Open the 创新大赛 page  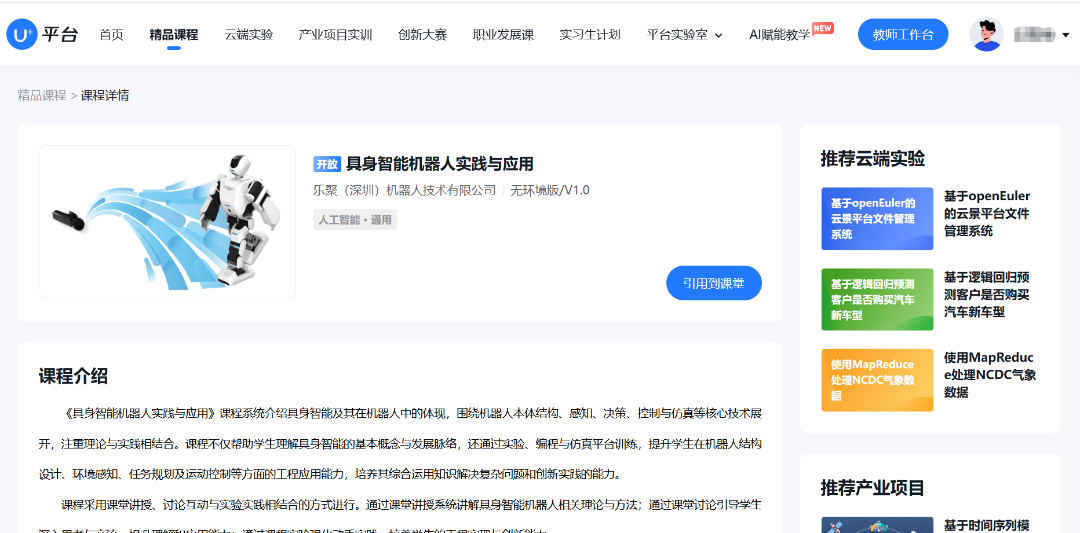click(422, 35)
